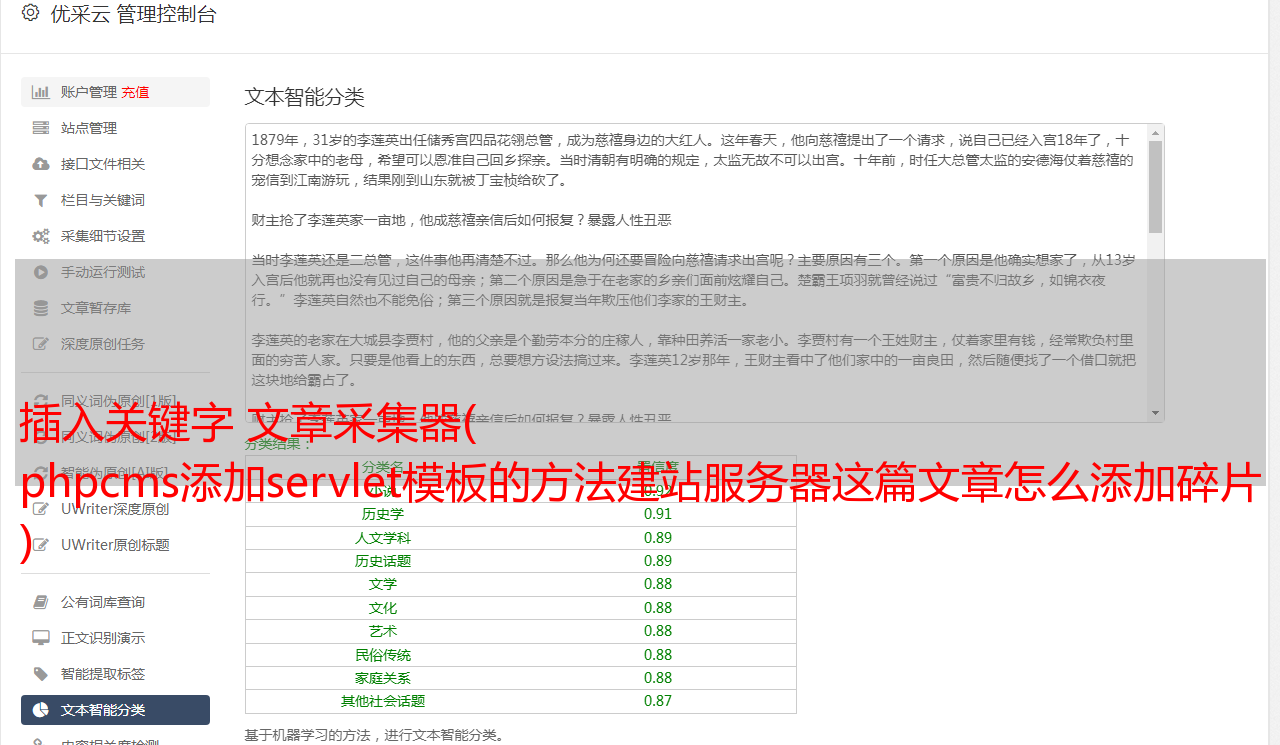1280x745 pixels.
Task: Click the monitor icon for 正文识别演示
Action: point(41,638)
